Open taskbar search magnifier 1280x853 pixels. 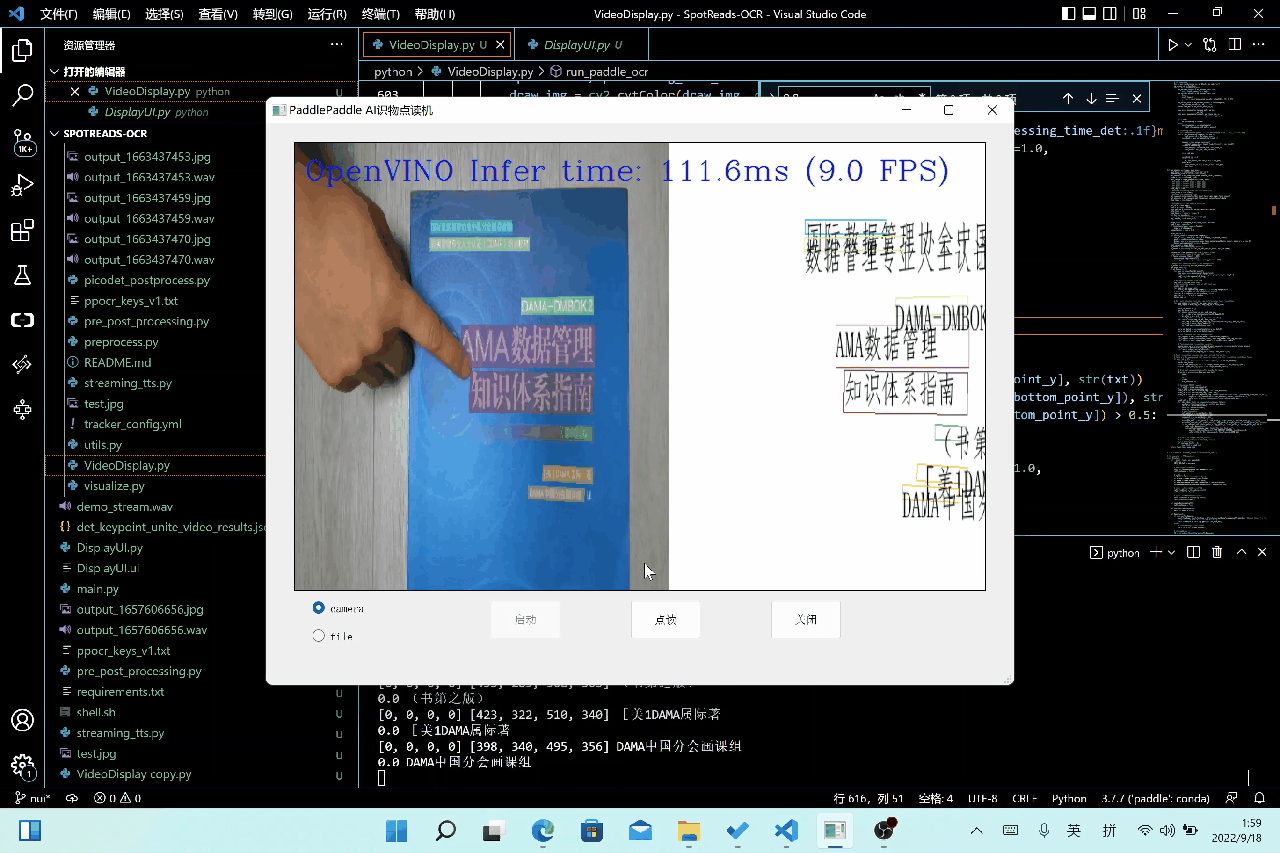click(x=446, y=830)
